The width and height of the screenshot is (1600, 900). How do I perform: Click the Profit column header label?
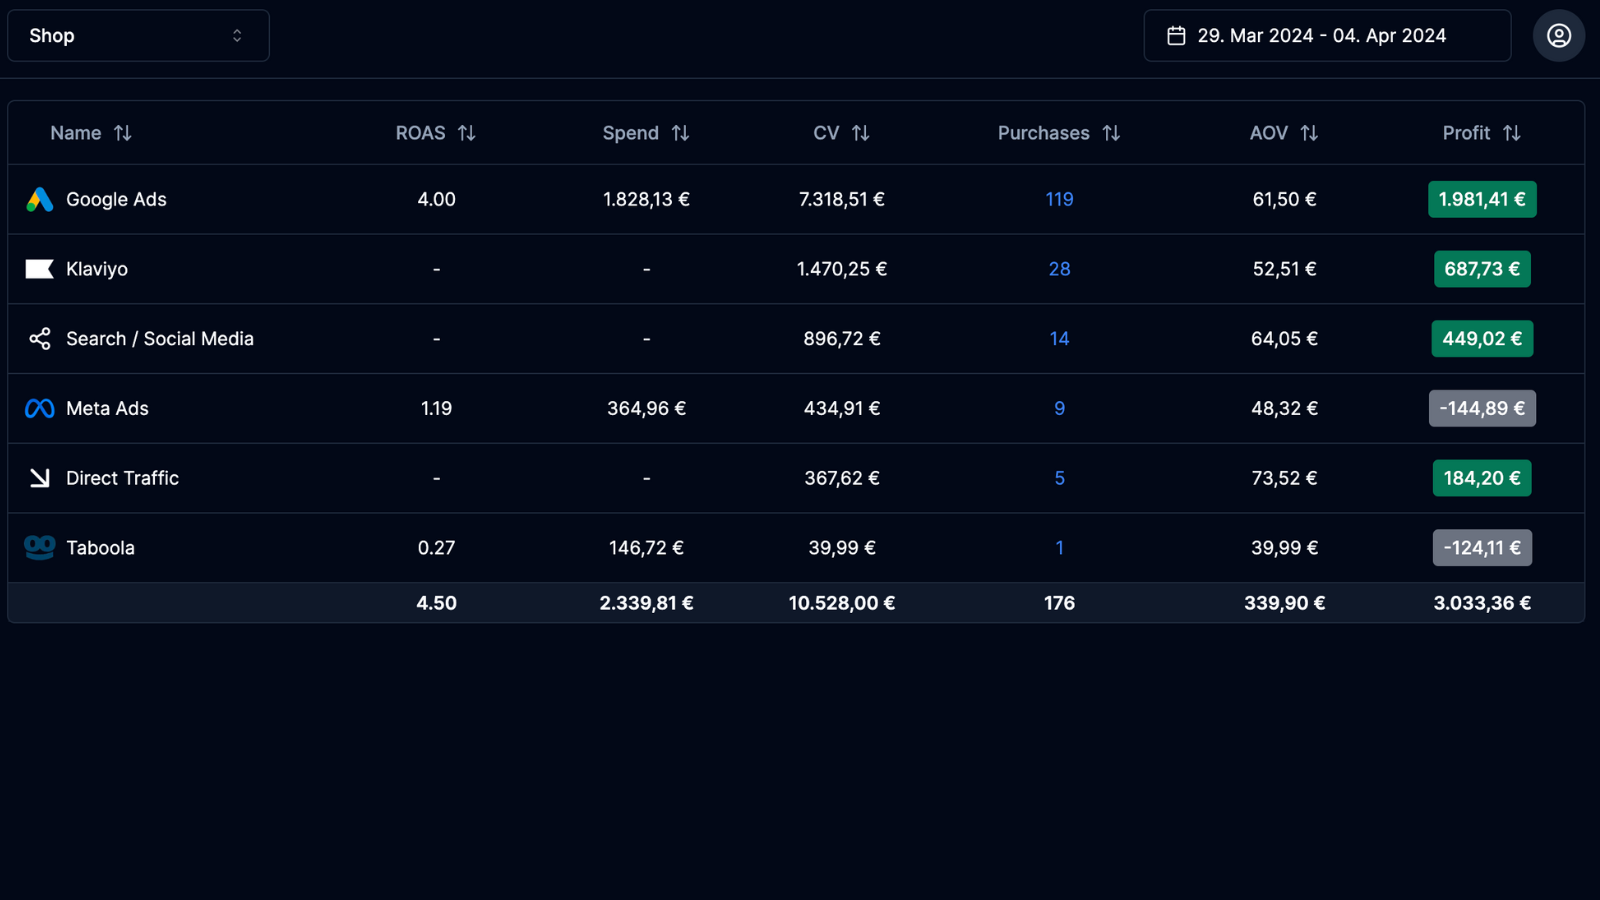point(1466,133)
